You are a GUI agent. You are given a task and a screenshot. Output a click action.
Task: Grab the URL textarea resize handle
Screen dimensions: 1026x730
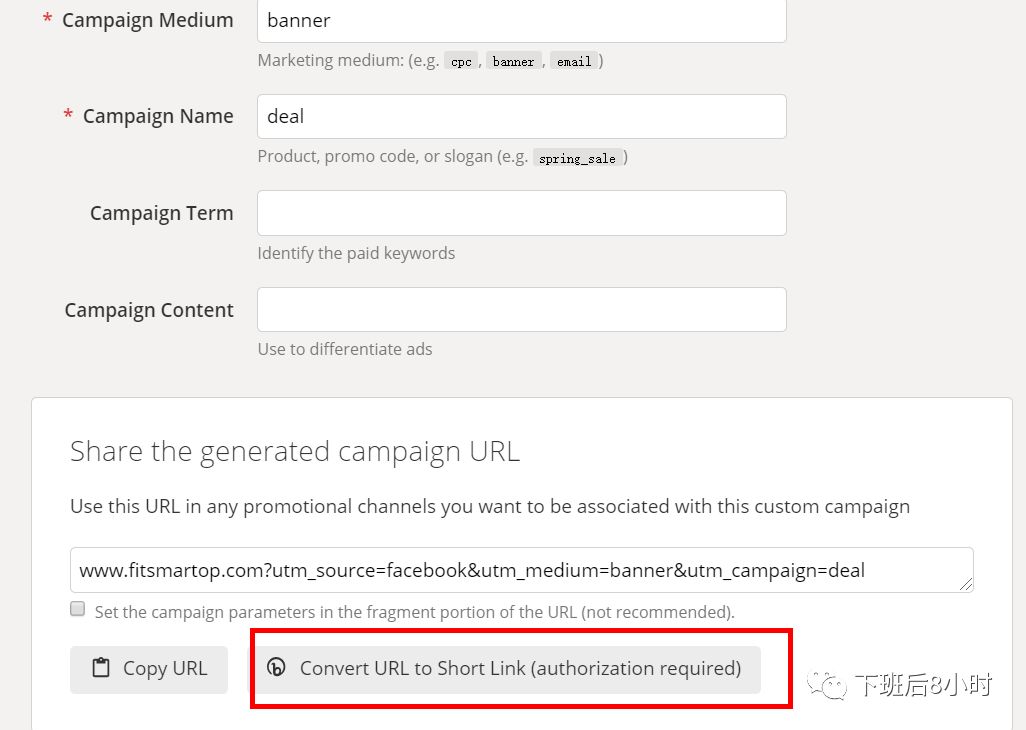(x=966, y=585)
